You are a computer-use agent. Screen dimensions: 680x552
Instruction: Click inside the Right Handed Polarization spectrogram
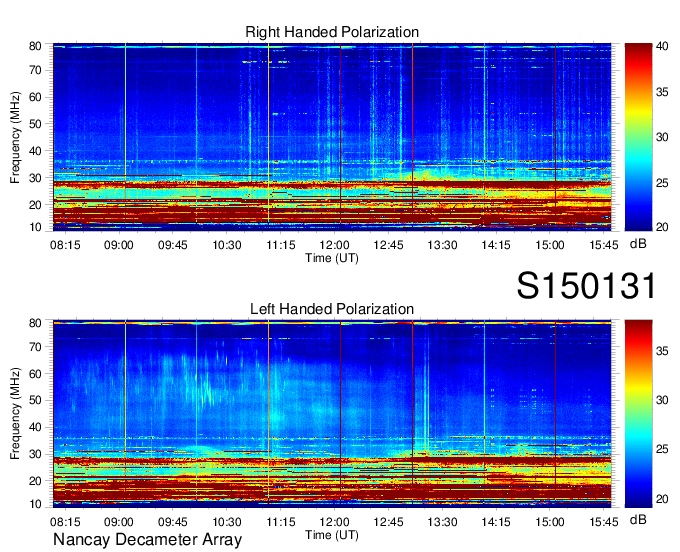[x=332, y=137]
